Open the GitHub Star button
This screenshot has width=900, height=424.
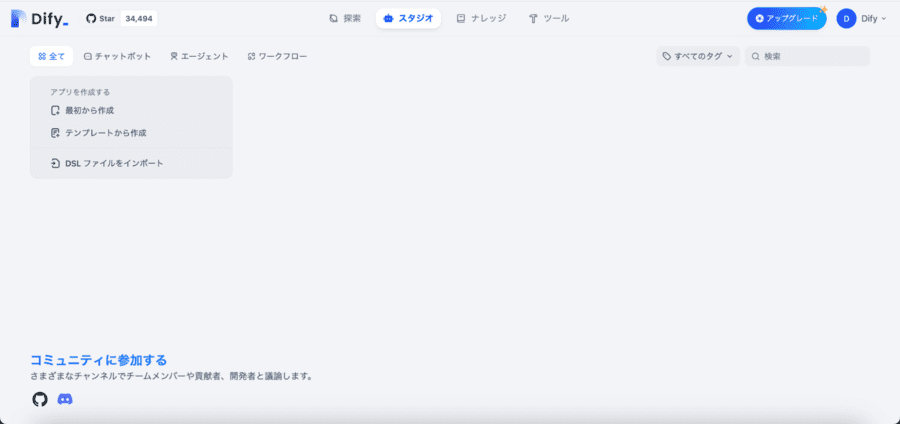[x=100, y=18]
